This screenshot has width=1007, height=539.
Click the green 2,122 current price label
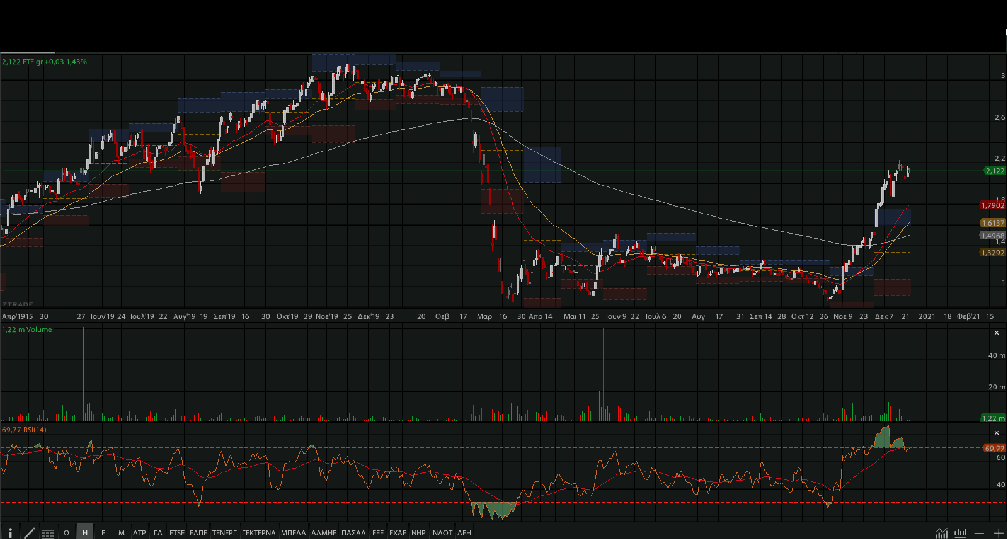point(994,171)
